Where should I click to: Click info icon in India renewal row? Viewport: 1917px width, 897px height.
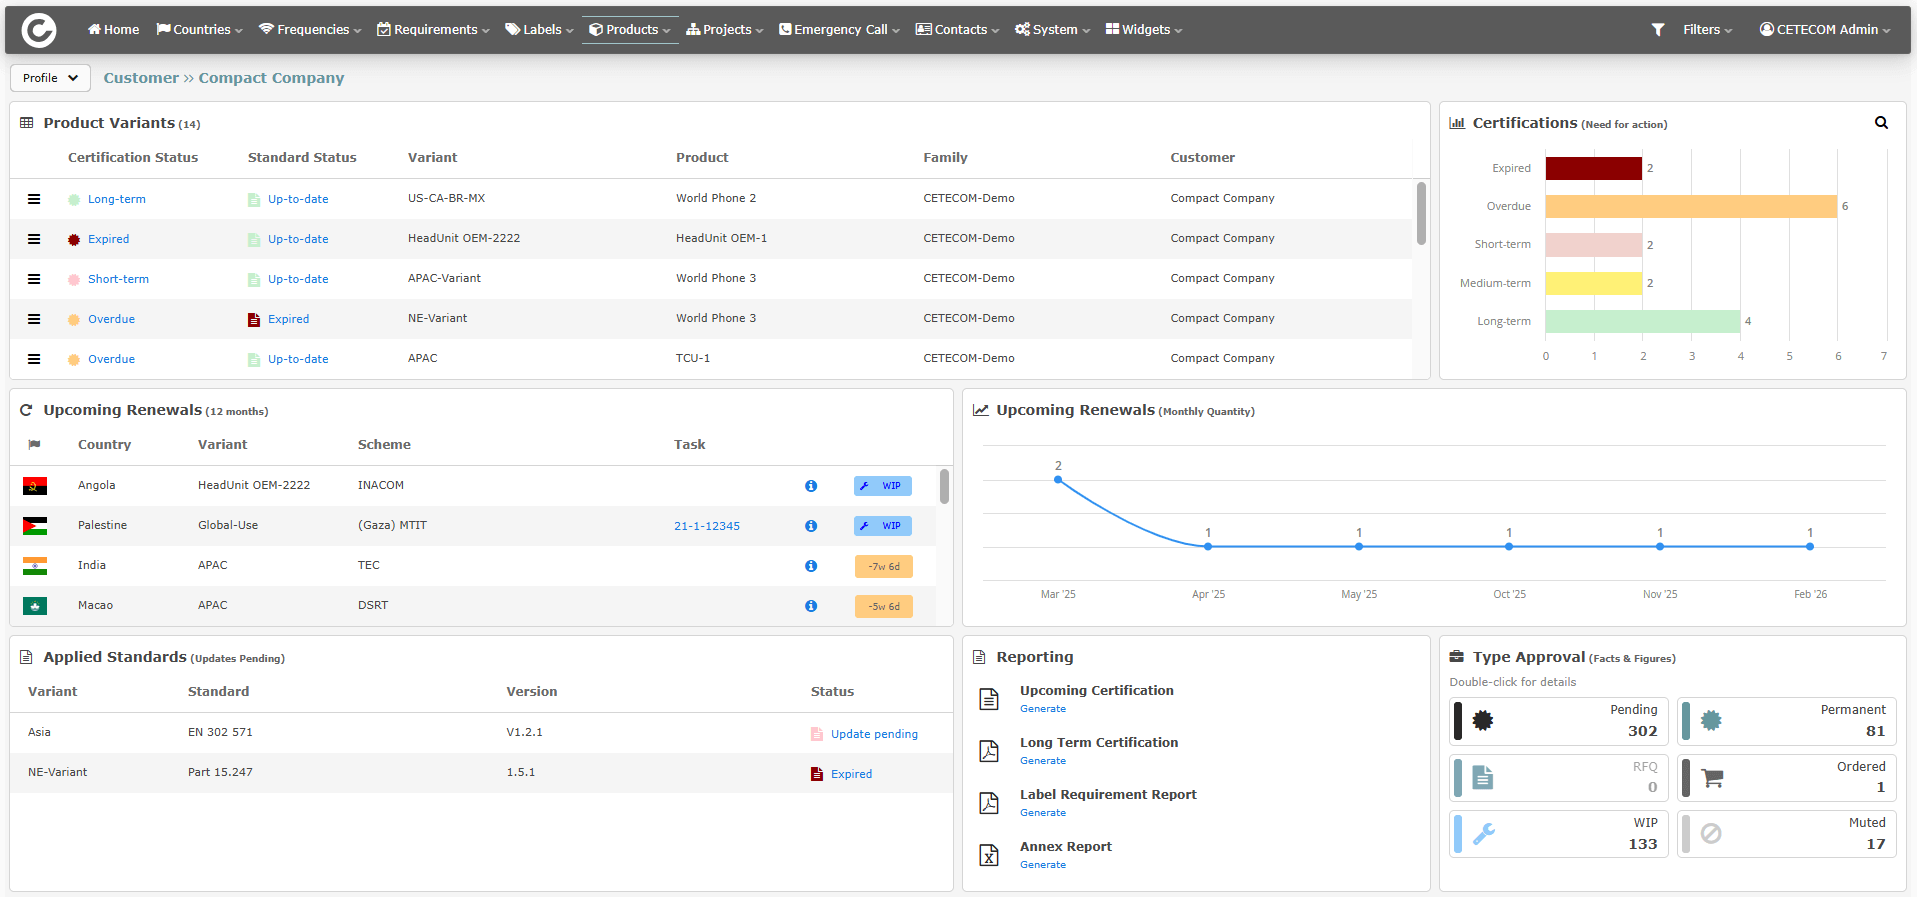(811, 566)
